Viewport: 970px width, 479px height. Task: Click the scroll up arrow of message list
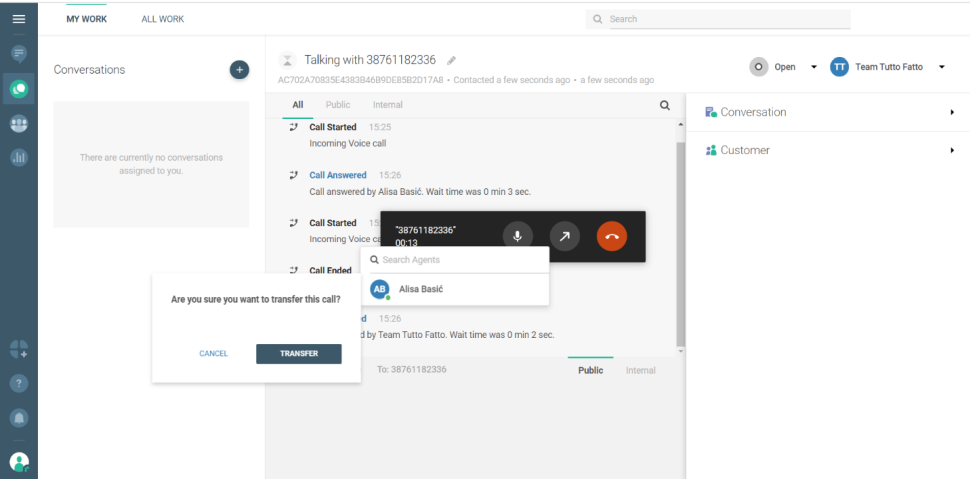coord(681,125)
